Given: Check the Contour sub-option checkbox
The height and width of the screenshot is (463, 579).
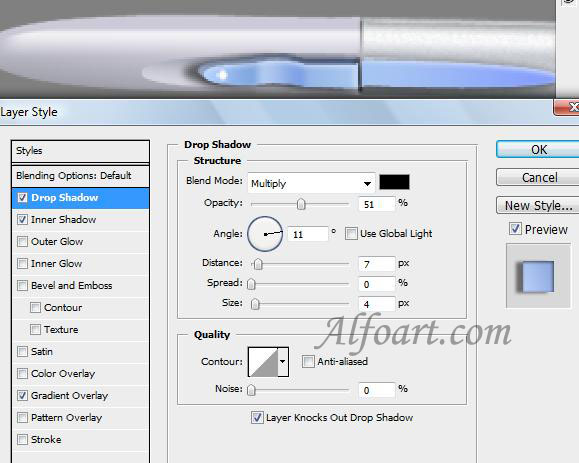Looking at the screenshot, I should pos(35,308).
